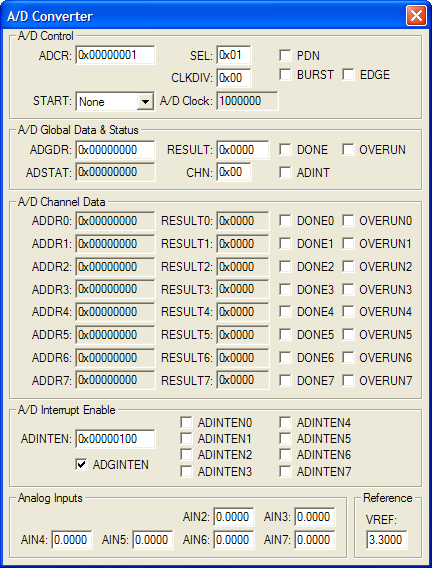432x568 pixels.
Task: Toggle the OVERUN2 checkbox
Action: click(348, 267)
